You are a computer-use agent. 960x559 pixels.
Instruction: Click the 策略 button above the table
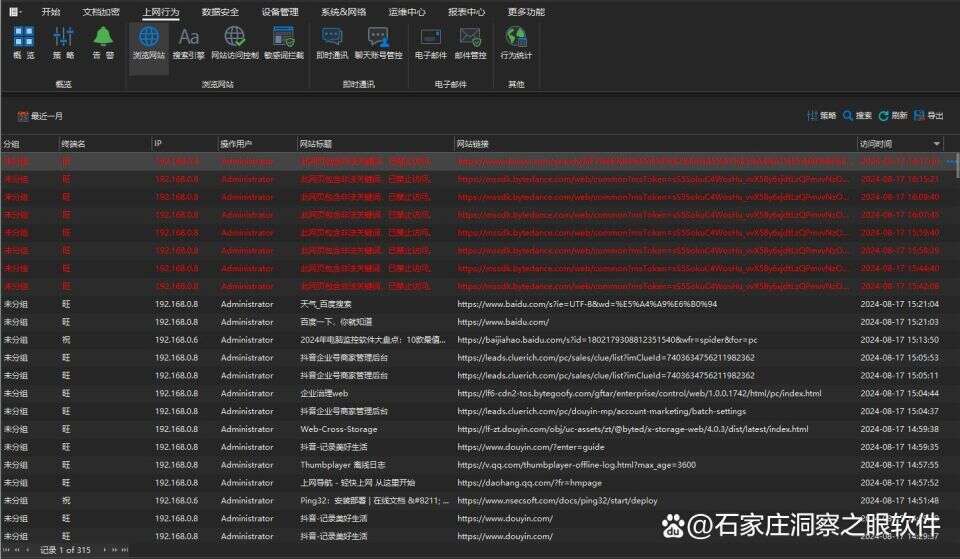point(822,115)
